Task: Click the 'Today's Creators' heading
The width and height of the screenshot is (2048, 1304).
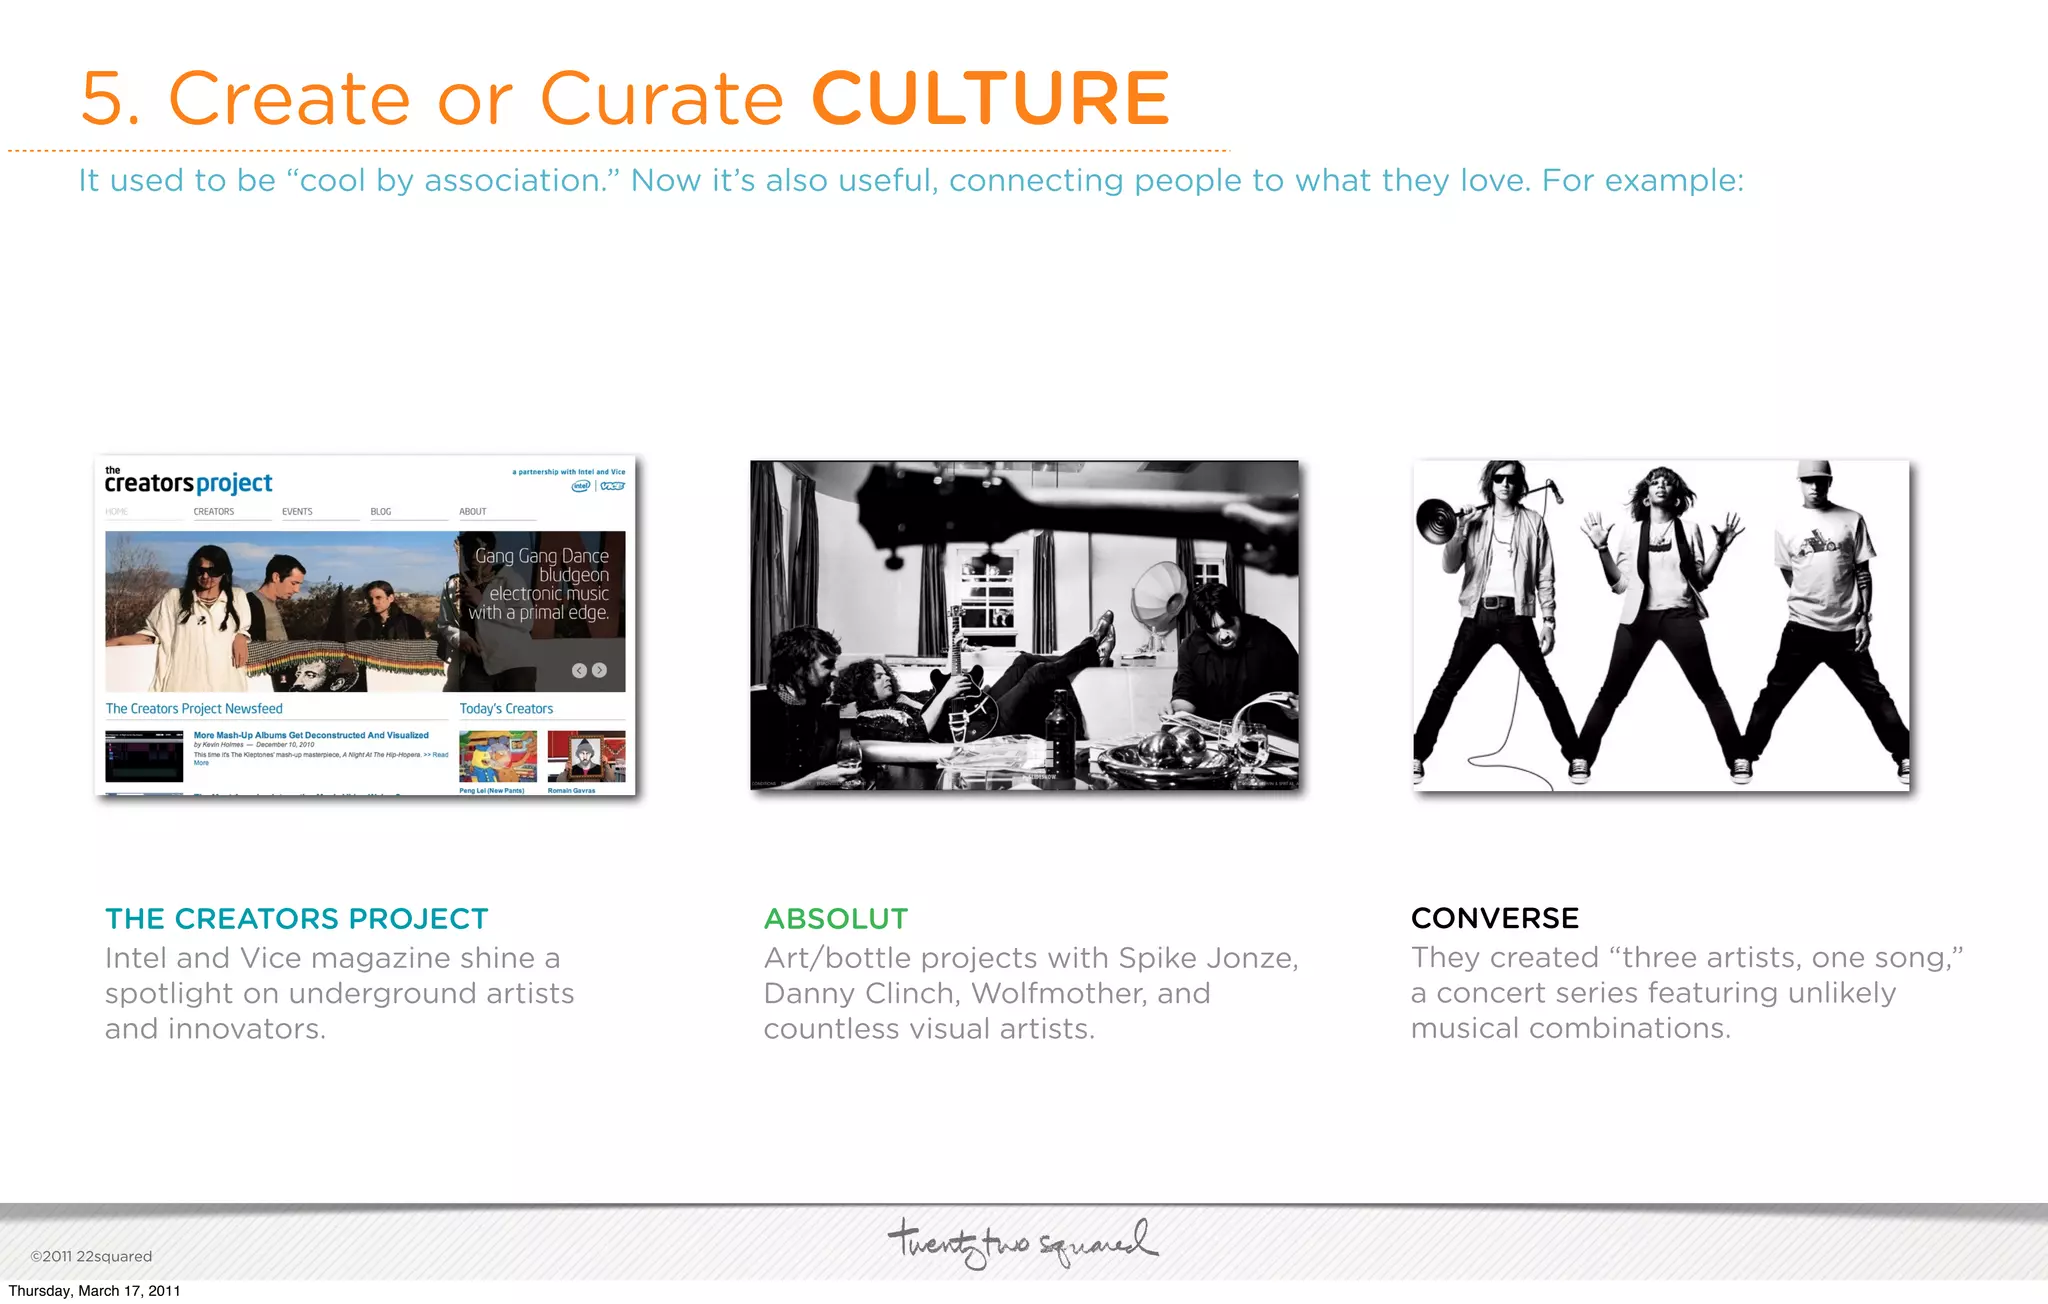Action: [506, 708]
